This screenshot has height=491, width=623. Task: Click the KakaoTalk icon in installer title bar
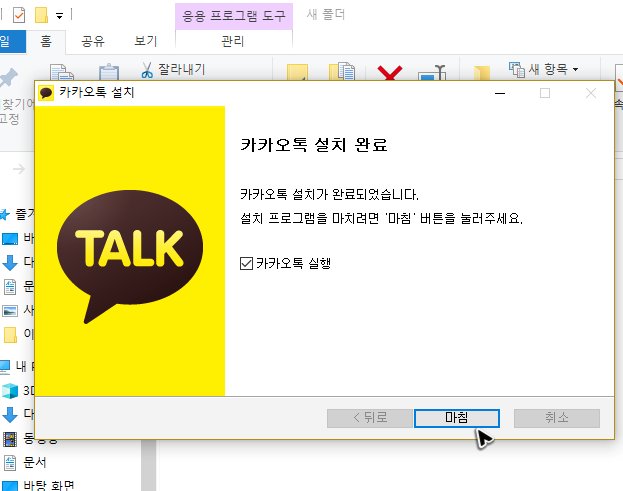pos(46,93)
